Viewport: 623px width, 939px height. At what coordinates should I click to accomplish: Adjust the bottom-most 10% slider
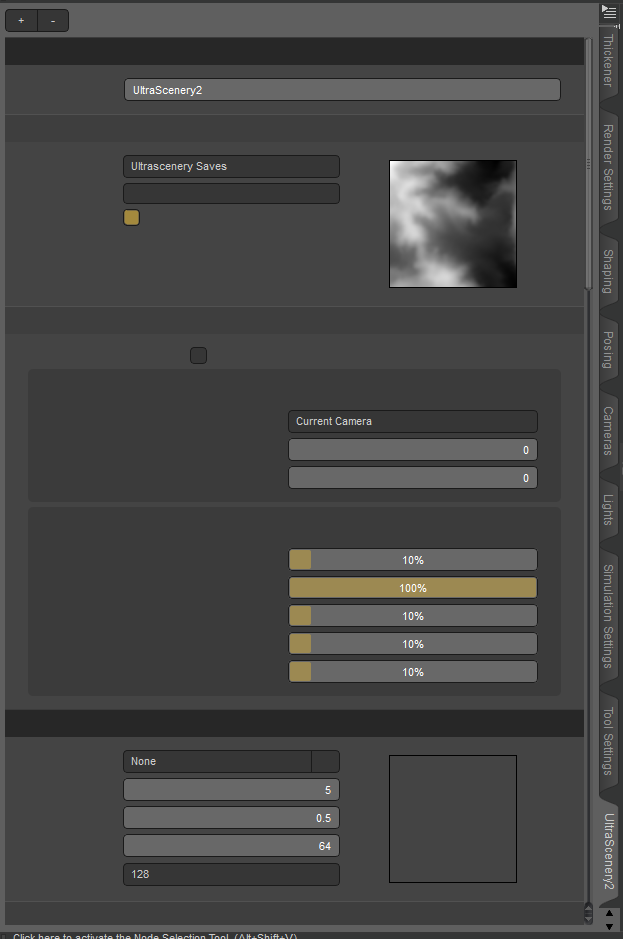point(413,672)
